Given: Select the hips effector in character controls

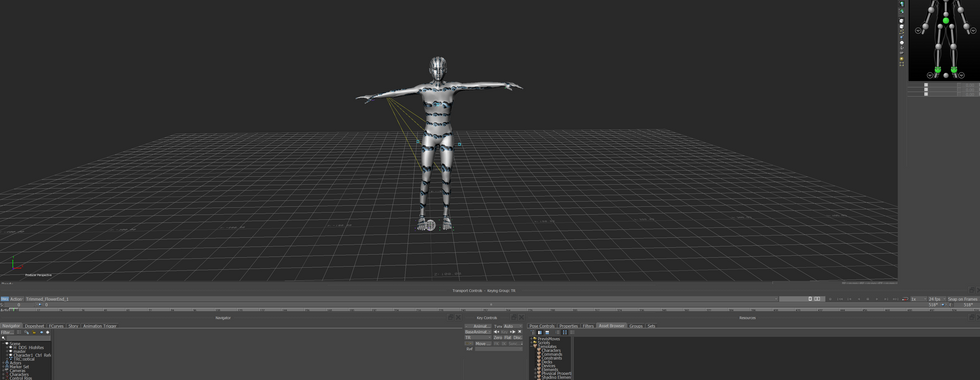Looking at the screenshot, I should click(946, 21).
